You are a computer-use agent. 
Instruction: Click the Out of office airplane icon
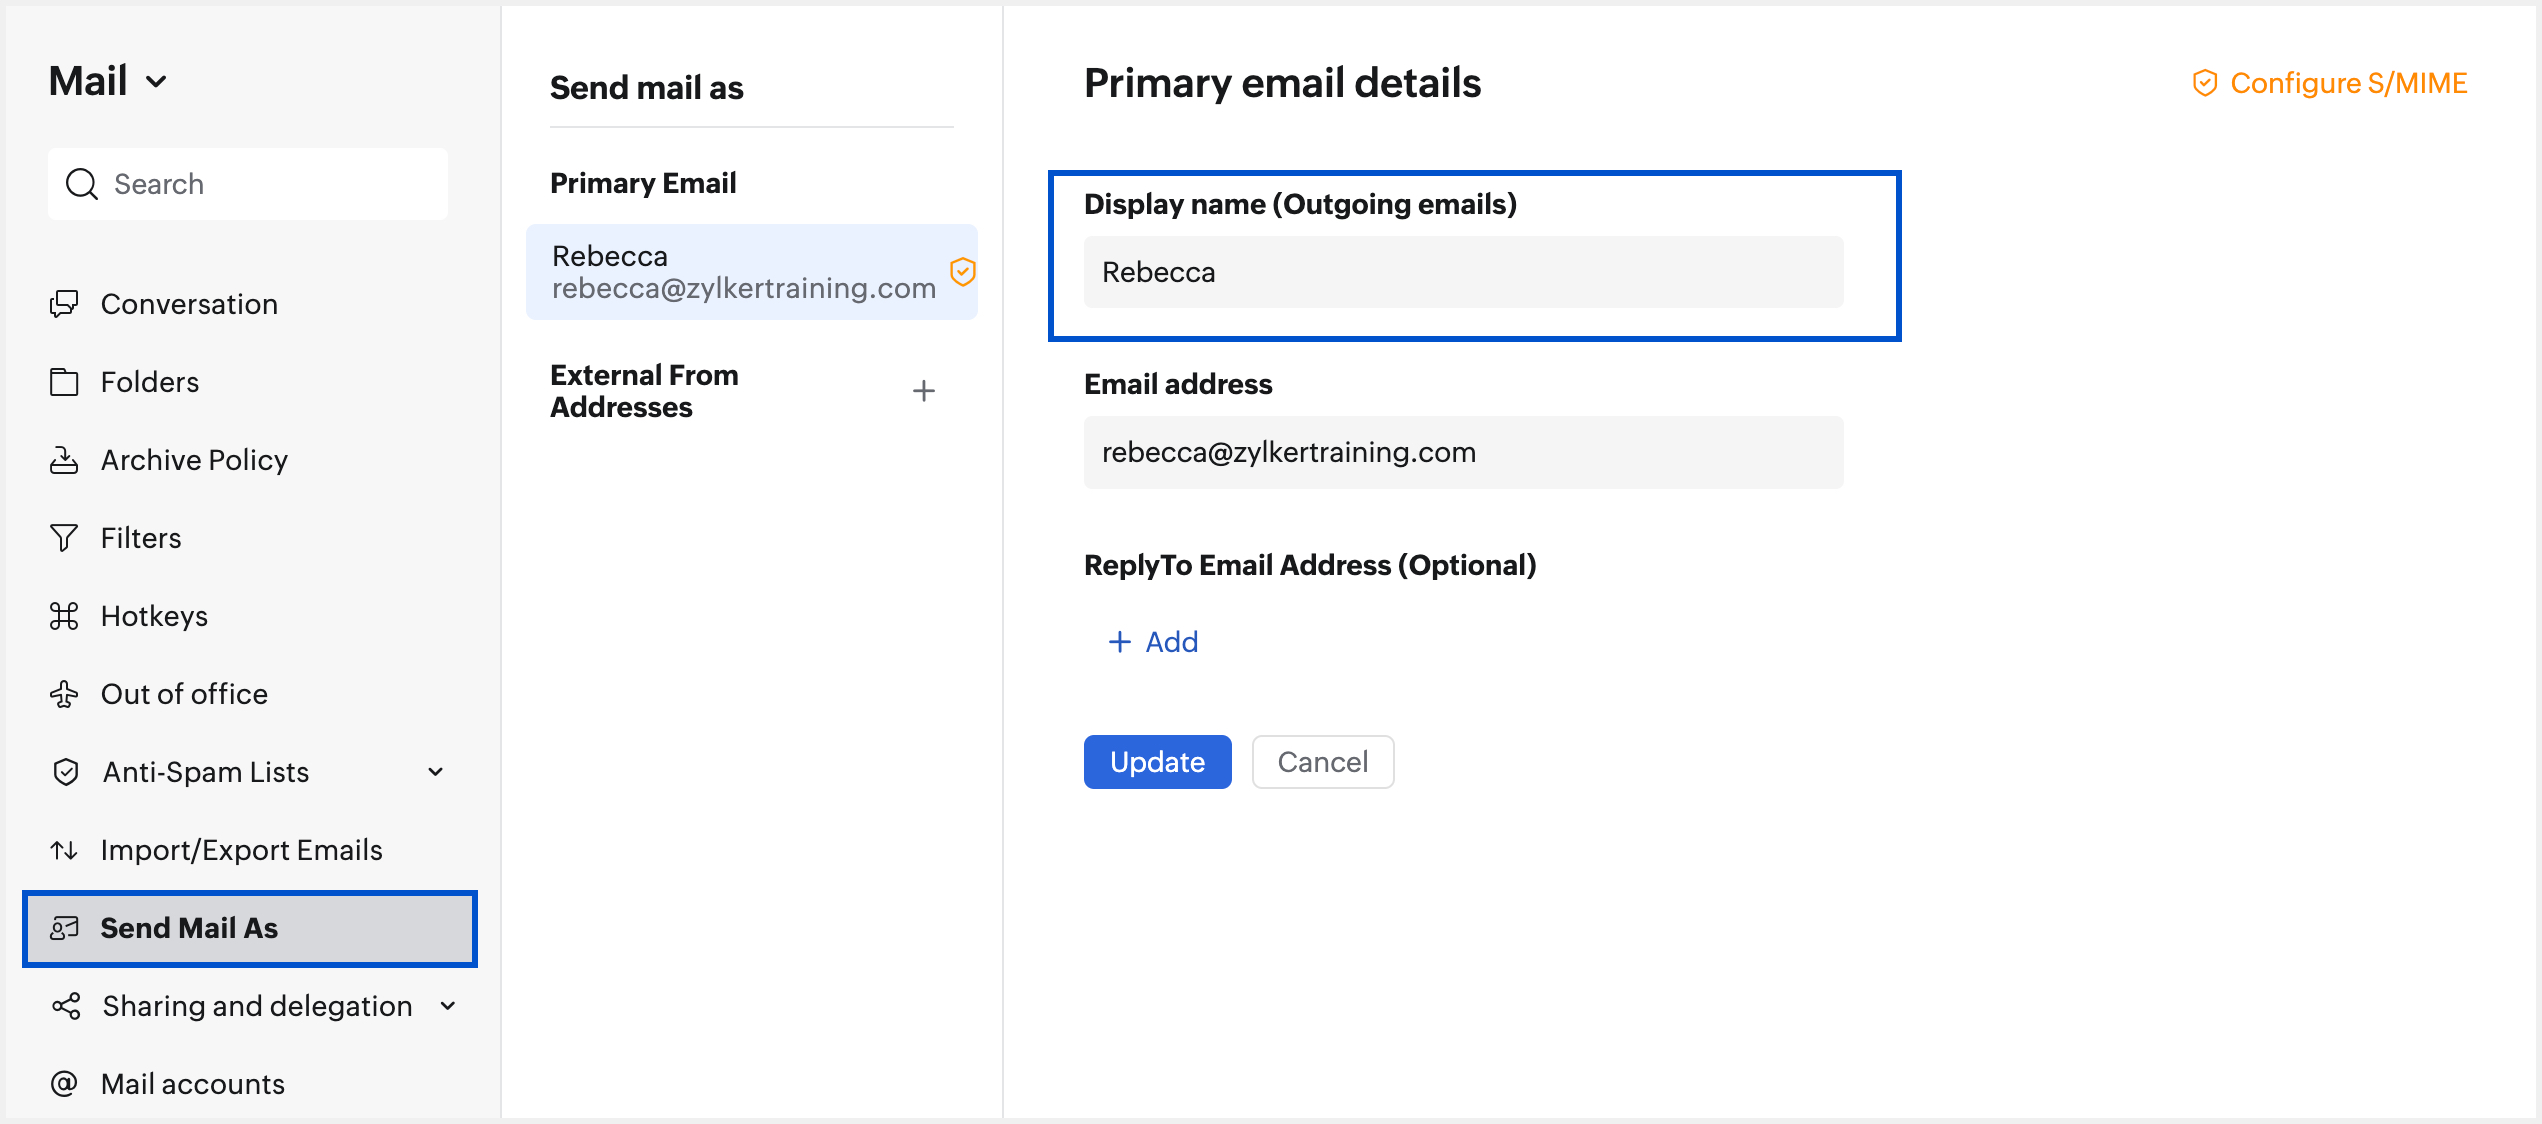tap(64, 694)
